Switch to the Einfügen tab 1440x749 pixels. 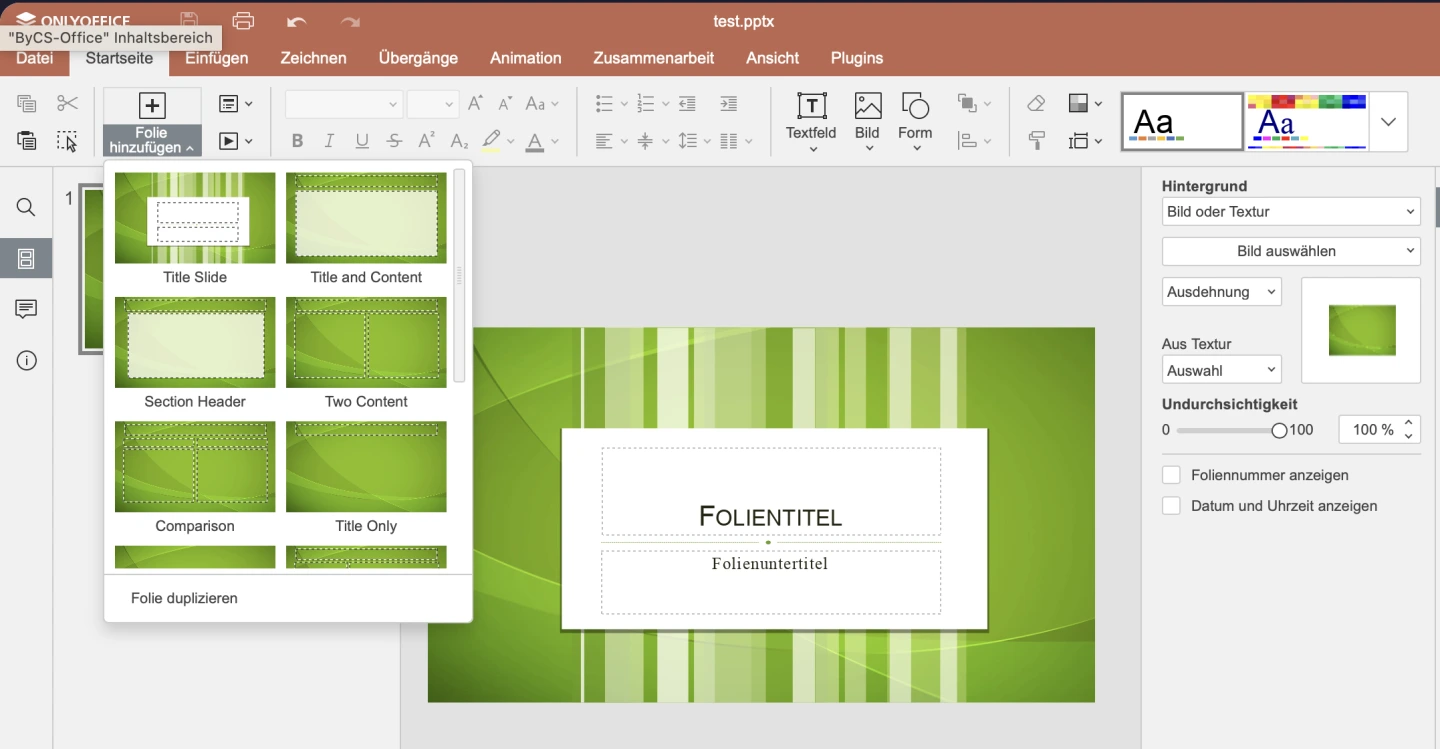[216, 58]
